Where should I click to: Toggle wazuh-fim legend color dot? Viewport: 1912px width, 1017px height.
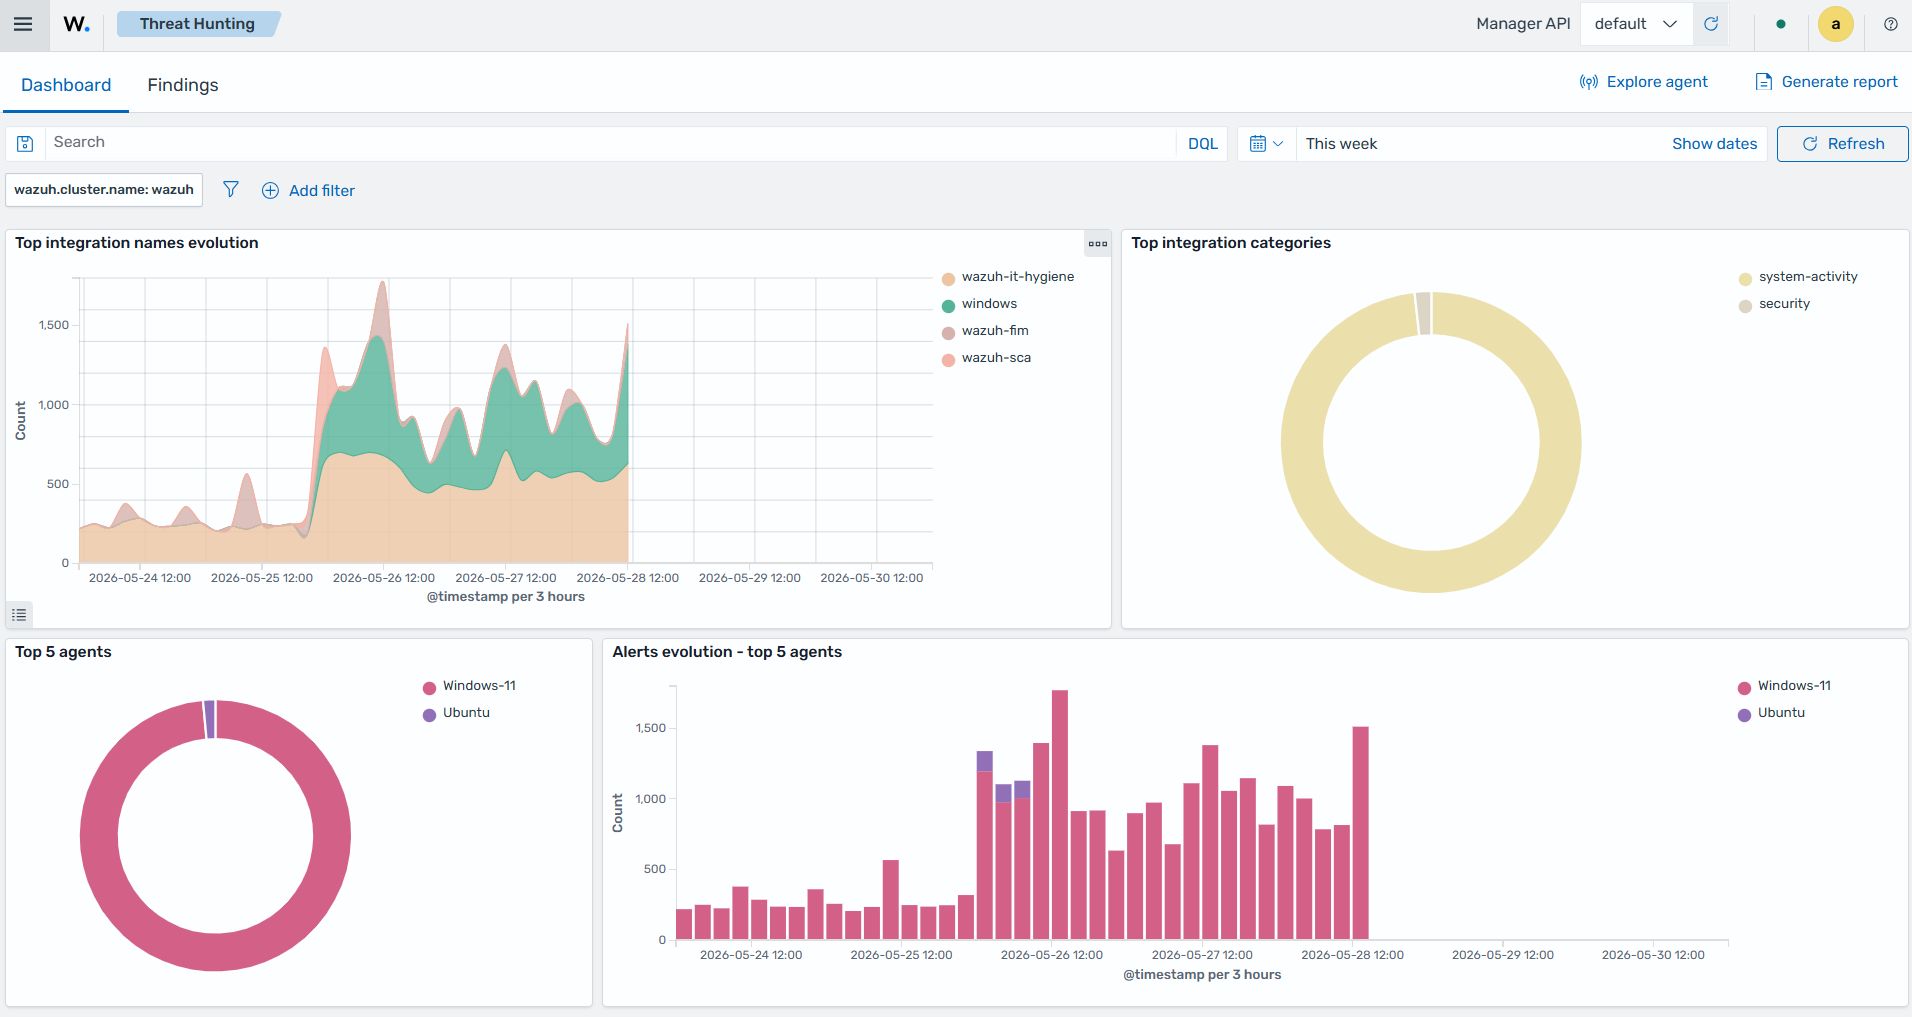coord(948,332)
